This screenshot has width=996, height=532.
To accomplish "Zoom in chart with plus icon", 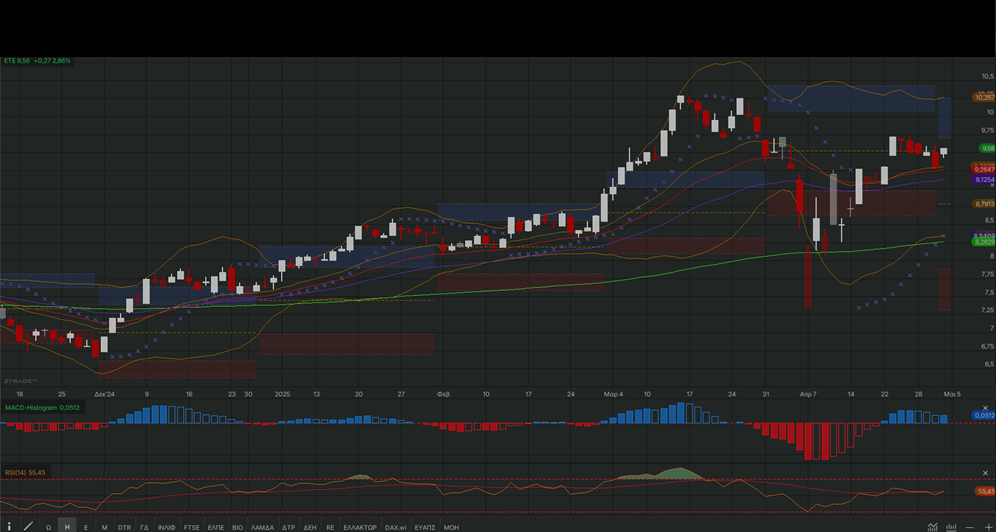I will (987, 527).
